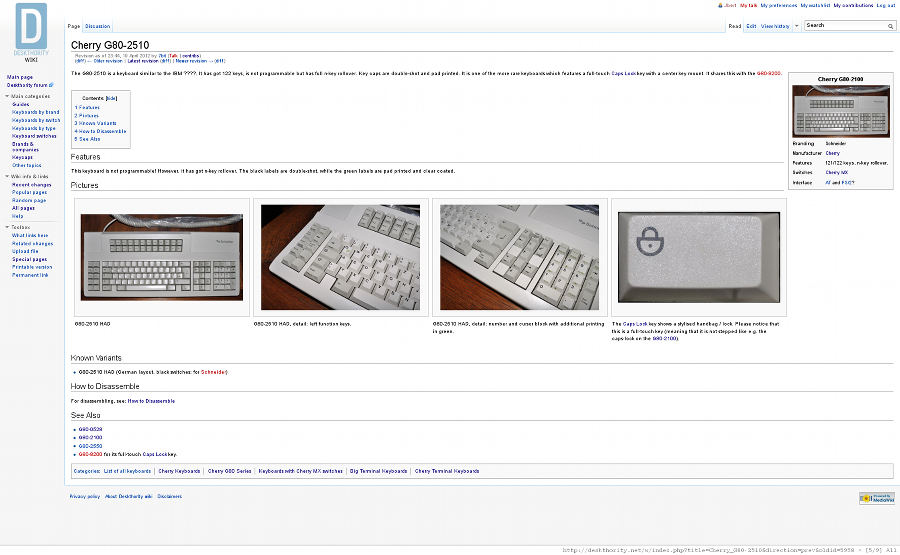900x555 pixels.
Task: Click the search magnifier icon
Action: [x=890, y=26]
